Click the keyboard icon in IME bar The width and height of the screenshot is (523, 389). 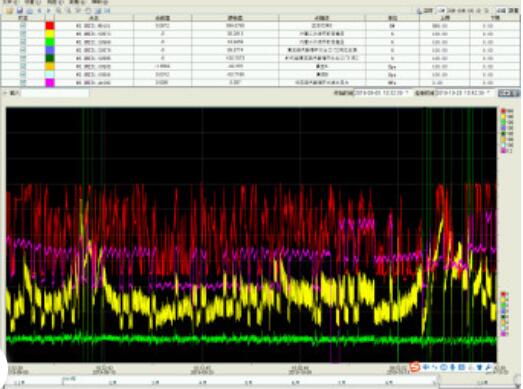[462, 368]
